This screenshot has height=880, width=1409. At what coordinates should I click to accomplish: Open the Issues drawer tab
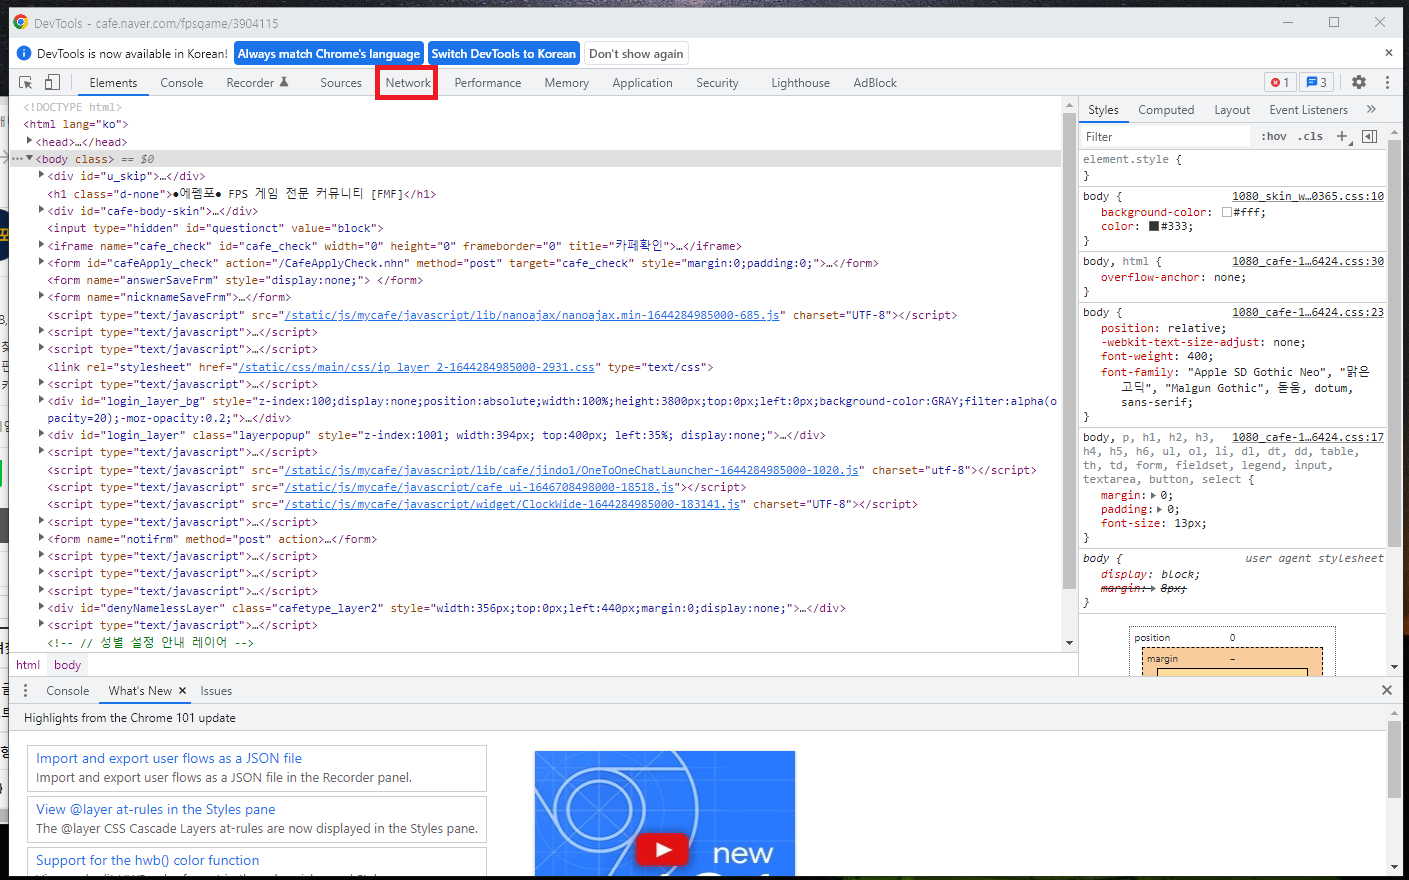click(216, 691)
